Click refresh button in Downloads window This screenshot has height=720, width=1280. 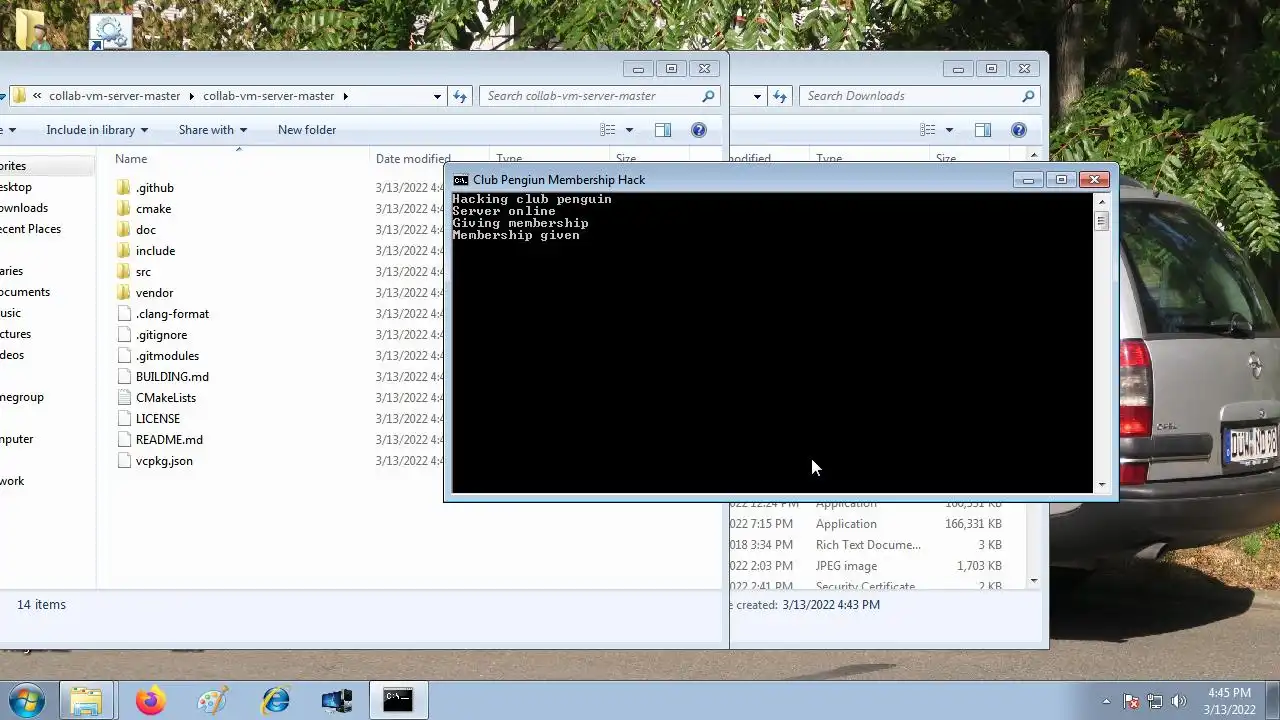[x=780, y=96]
